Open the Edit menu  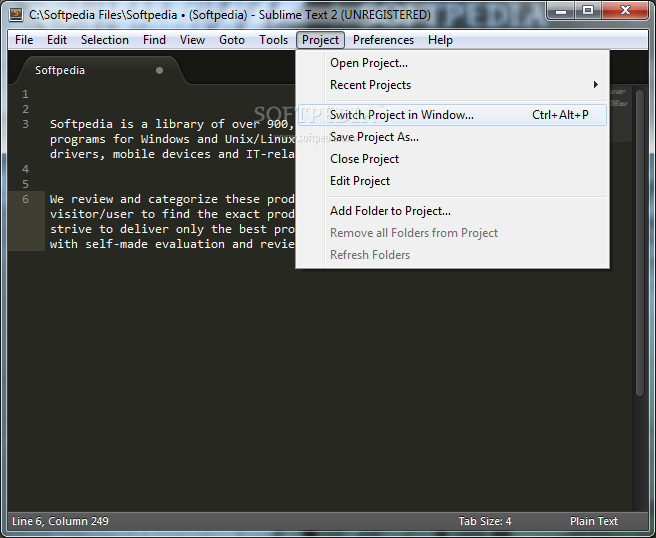[57, 40]
